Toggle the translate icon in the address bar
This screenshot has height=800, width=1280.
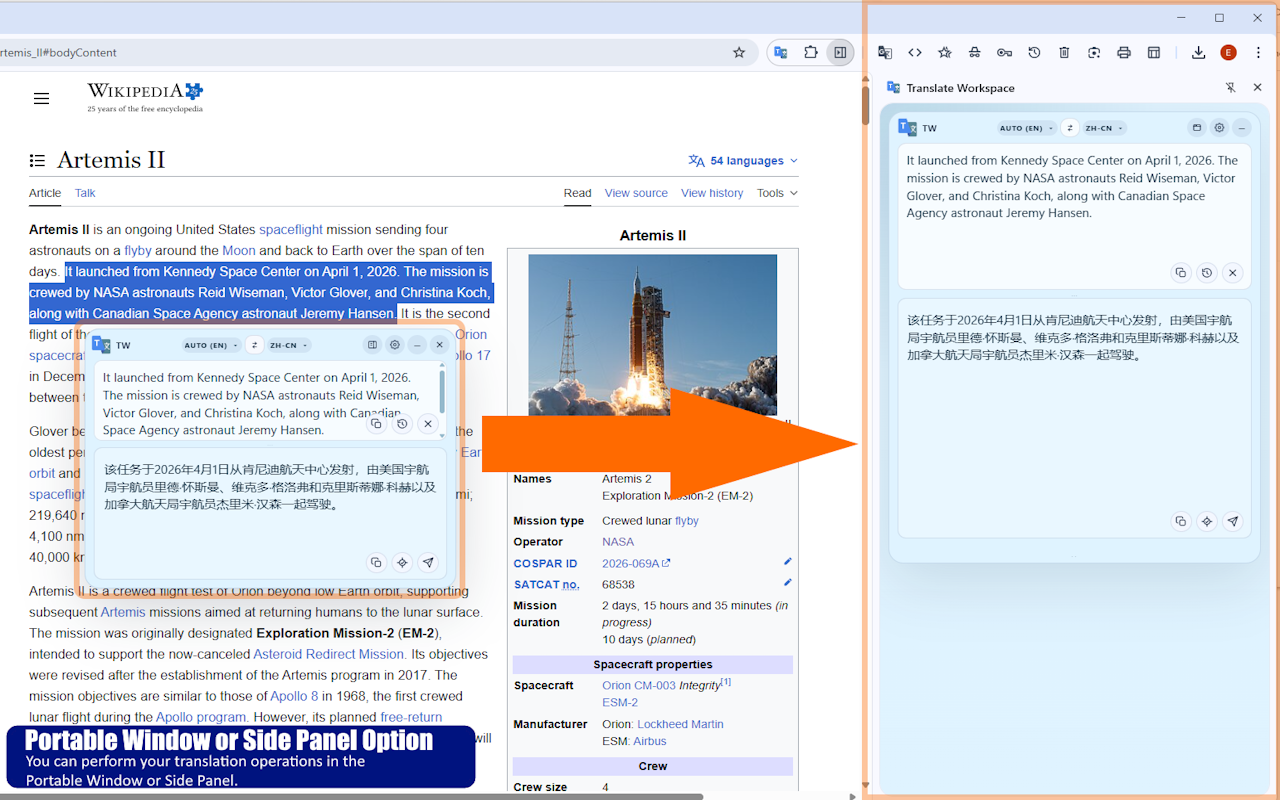click(x=781, y=52)
